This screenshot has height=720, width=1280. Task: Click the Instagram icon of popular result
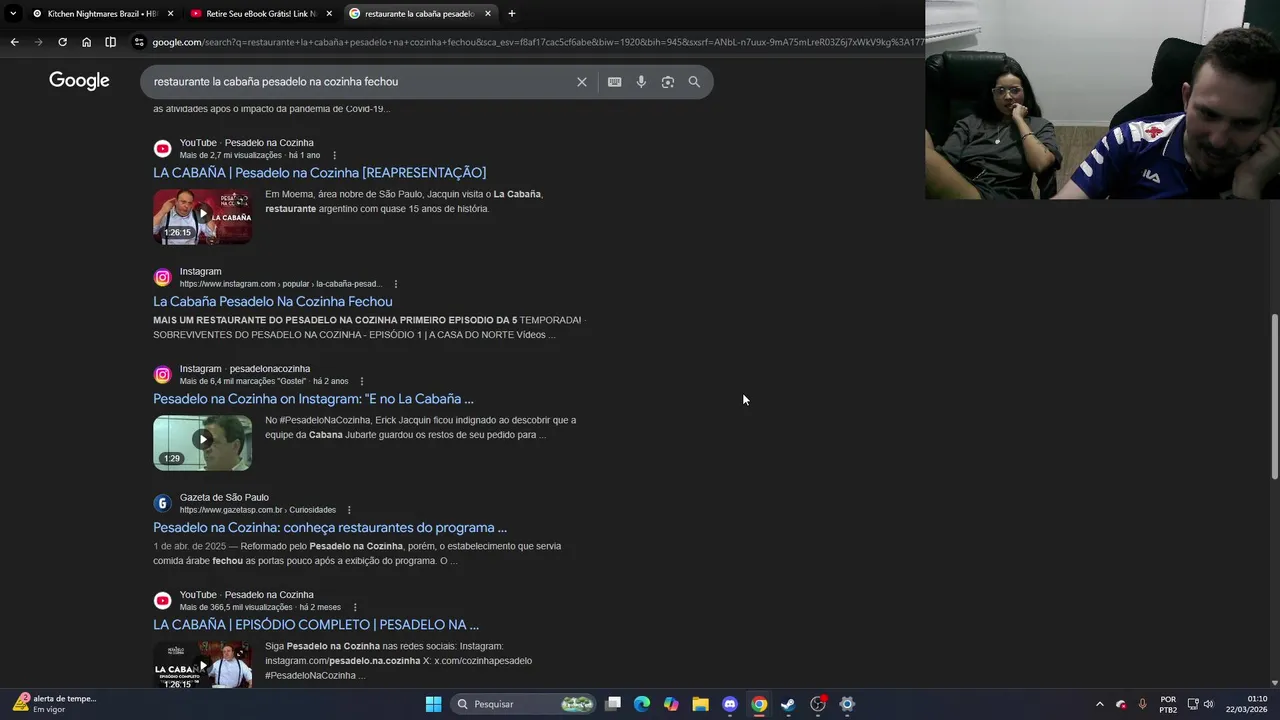pos(162,278)
